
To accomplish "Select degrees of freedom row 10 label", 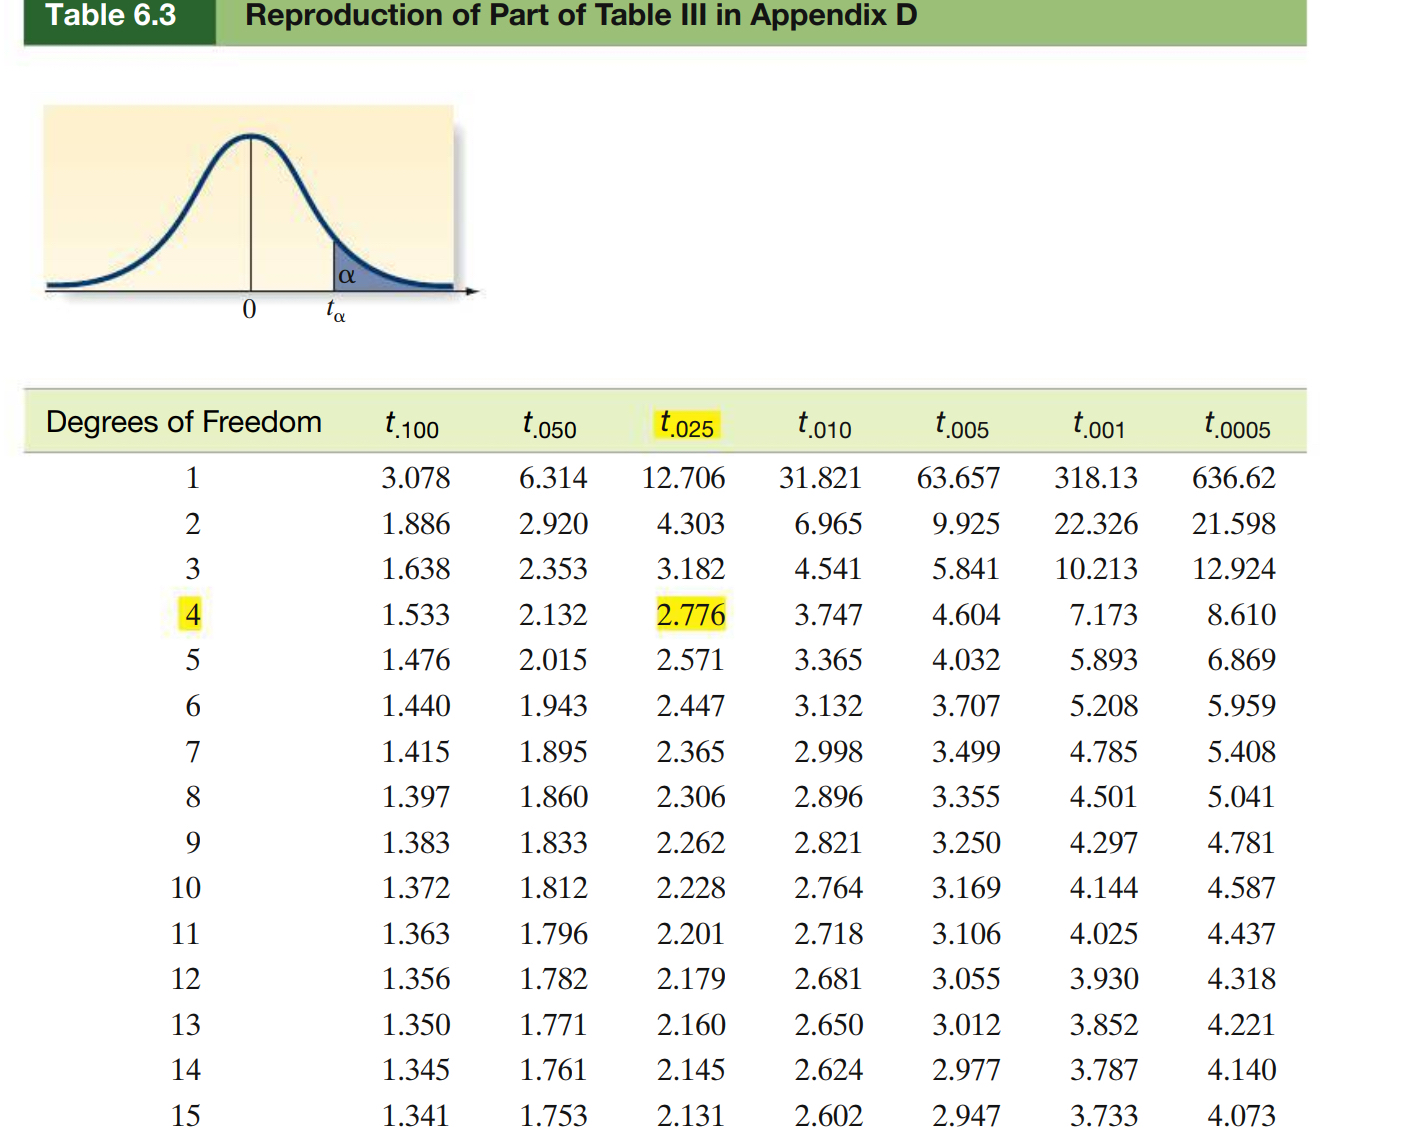I will tap(186, 888).
